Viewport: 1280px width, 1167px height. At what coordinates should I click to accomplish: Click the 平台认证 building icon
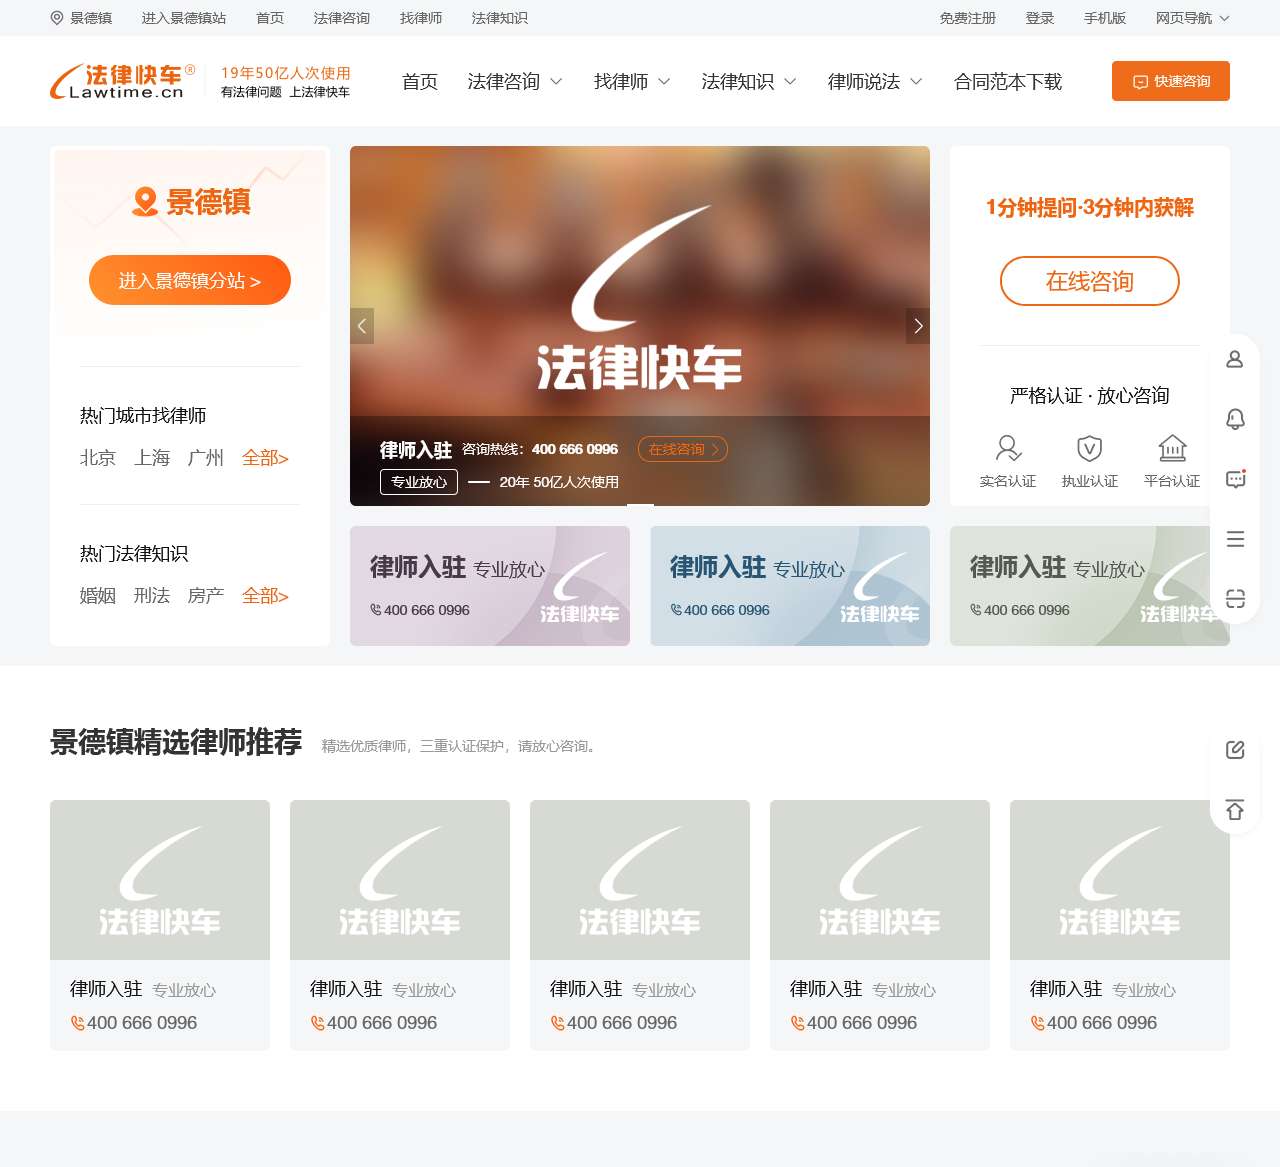pos(1171,449)
